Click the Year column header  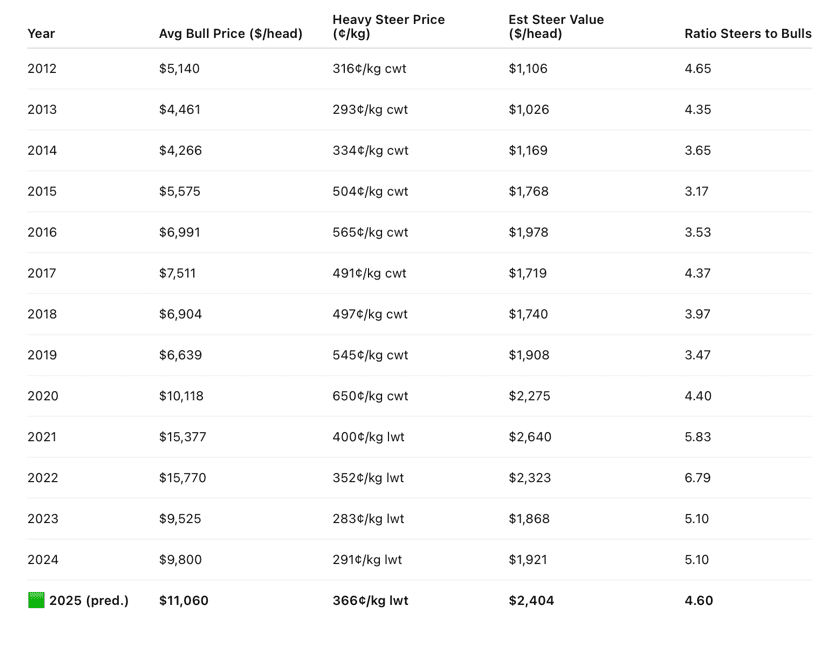pyautogui.click(x=41, y=33)
